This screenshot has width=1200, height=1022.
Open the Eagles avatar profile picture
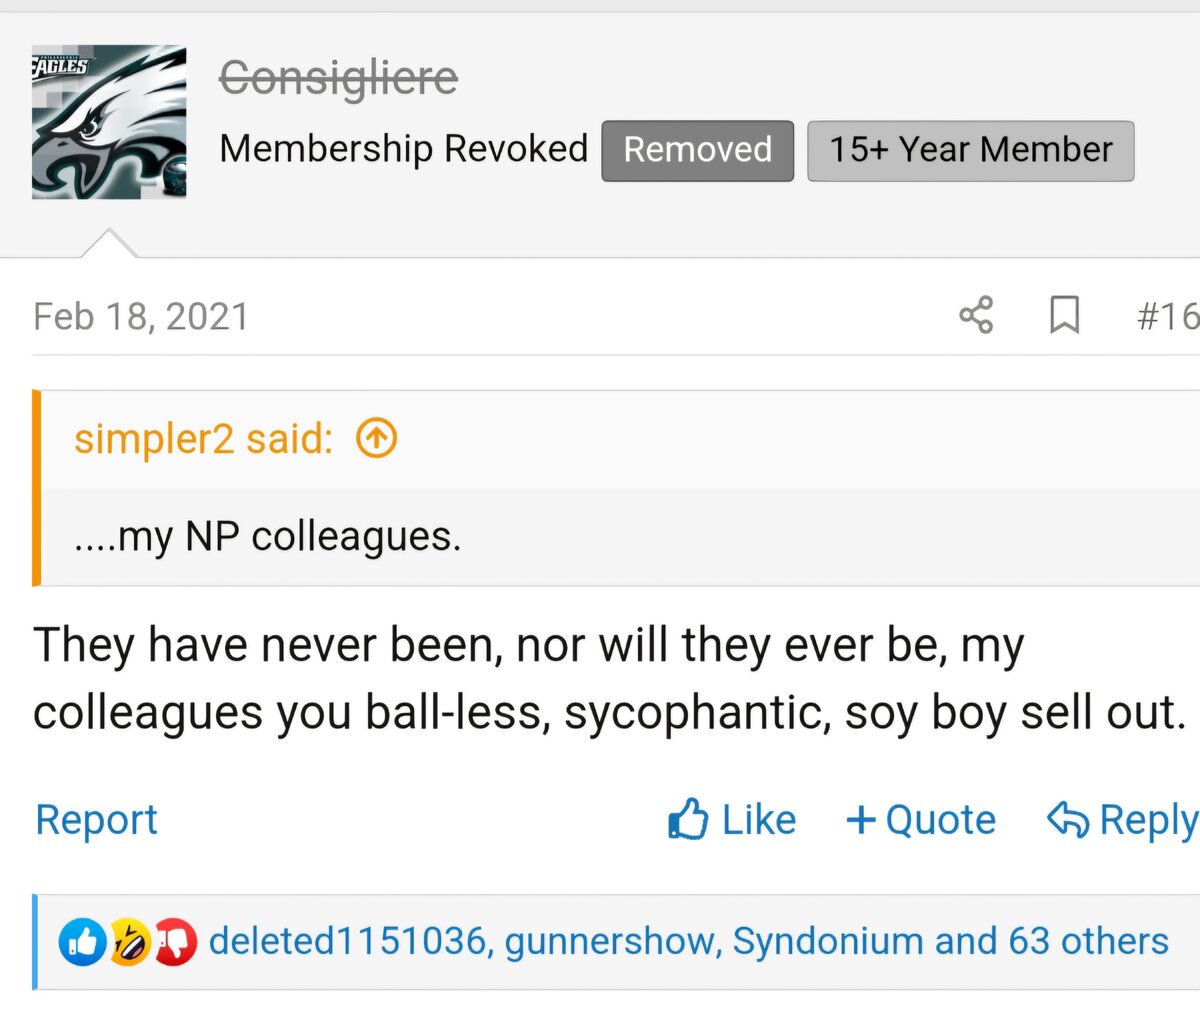(x=109, y=122)
